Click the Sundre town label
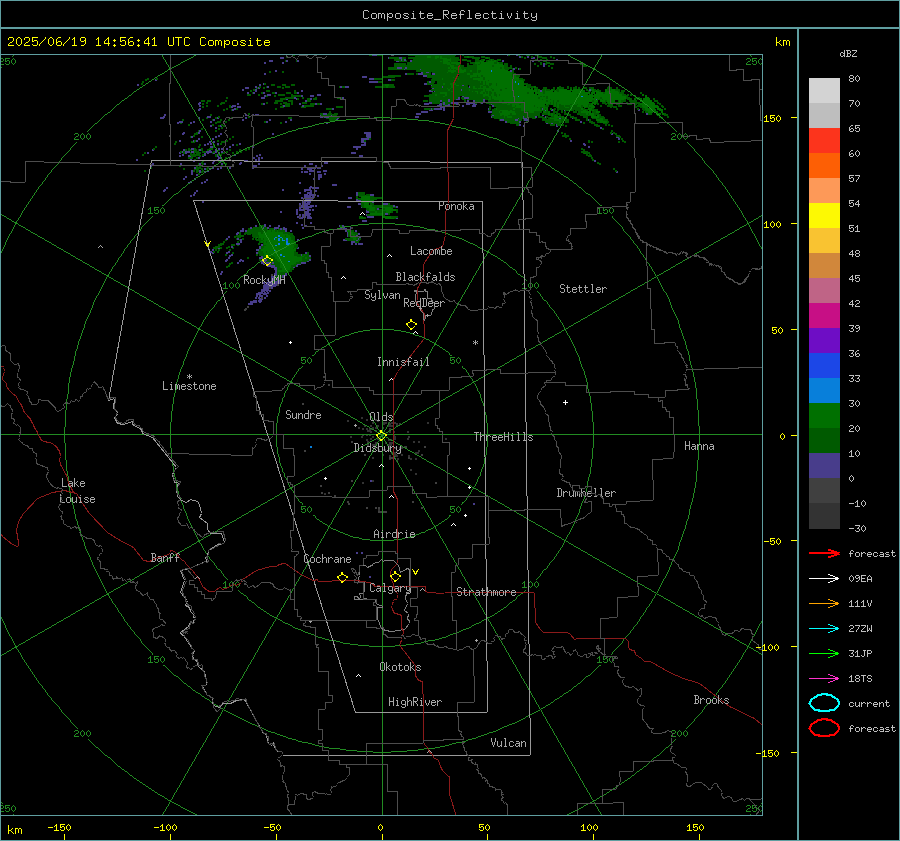The image size is (900, 841). coord(303,414)
